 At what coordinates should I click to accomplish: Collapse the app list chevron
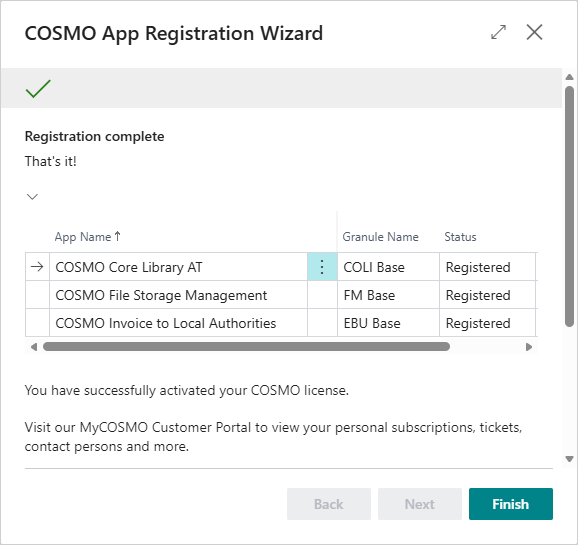pos(32,197)
